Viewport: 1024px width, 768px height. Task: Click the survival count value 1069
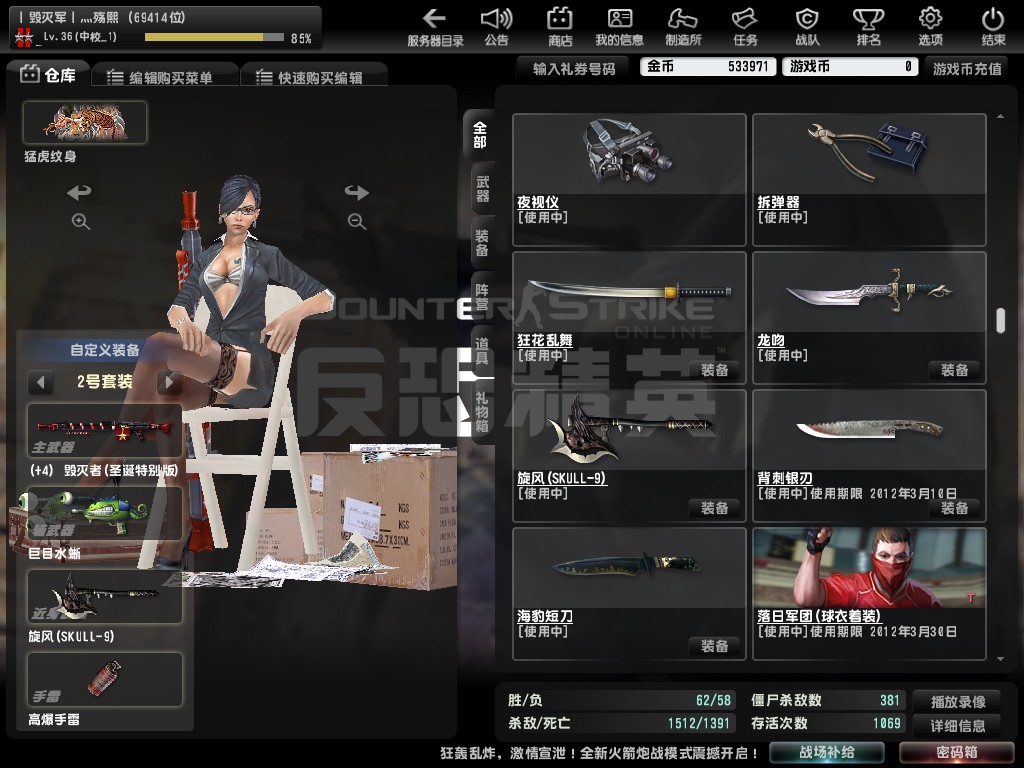point(887,723)
